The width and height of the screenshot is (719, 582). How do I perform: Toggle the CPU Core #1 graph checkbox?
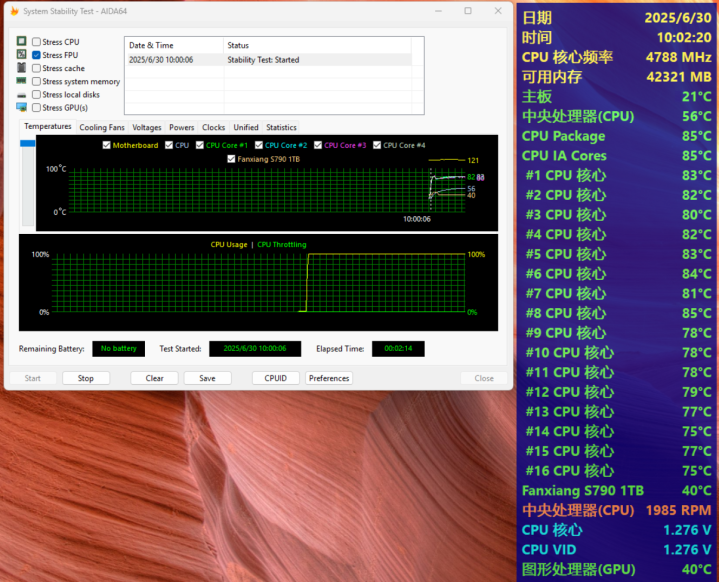coord(200,145)
